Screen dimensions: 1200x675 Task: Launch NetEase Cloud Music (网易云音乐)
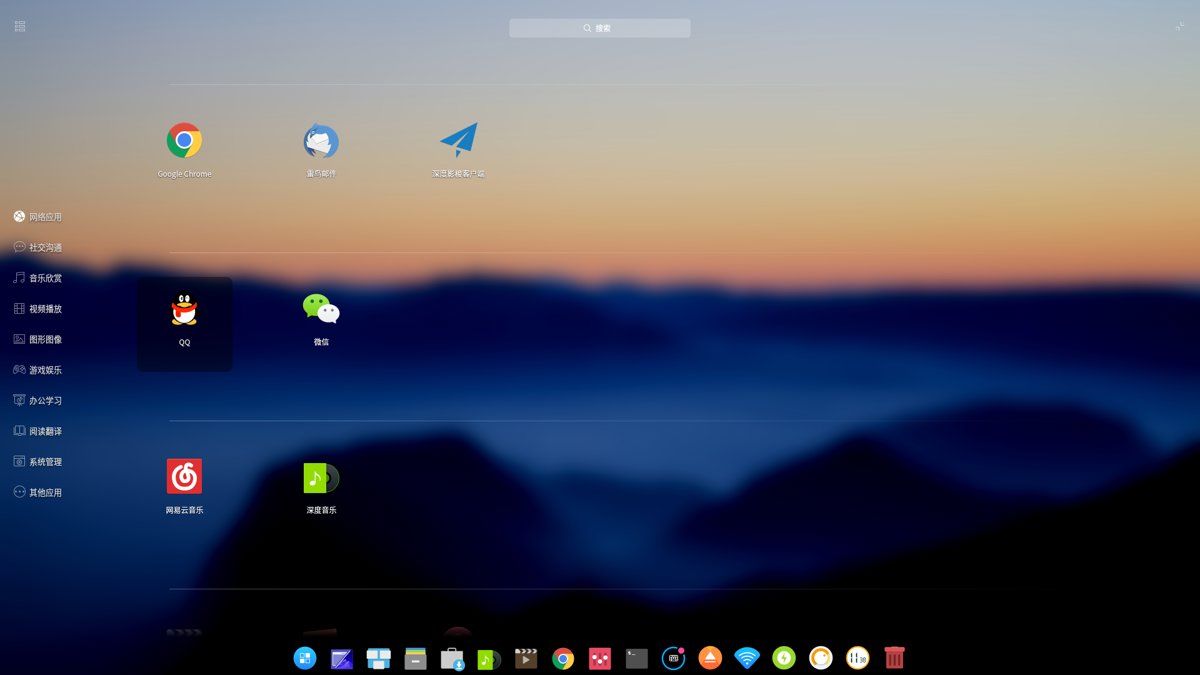[184, 477]
